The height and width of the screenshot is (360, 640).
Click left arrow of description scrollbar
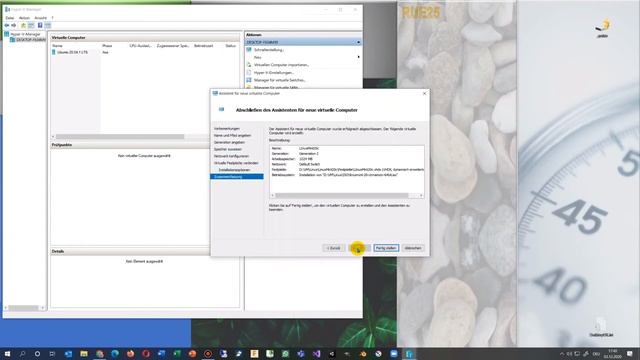click(x=273, y=196)
